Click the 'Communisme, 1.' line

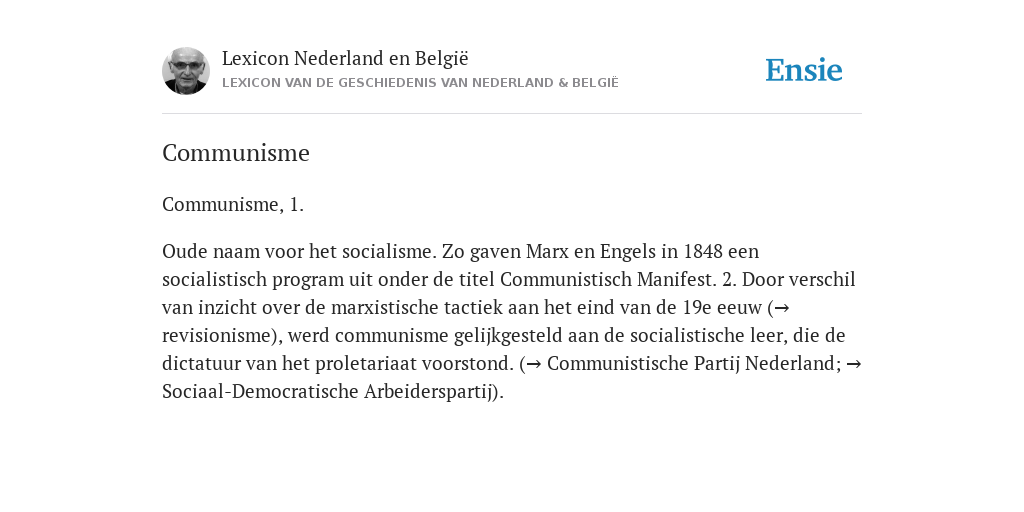coord(233,204)
